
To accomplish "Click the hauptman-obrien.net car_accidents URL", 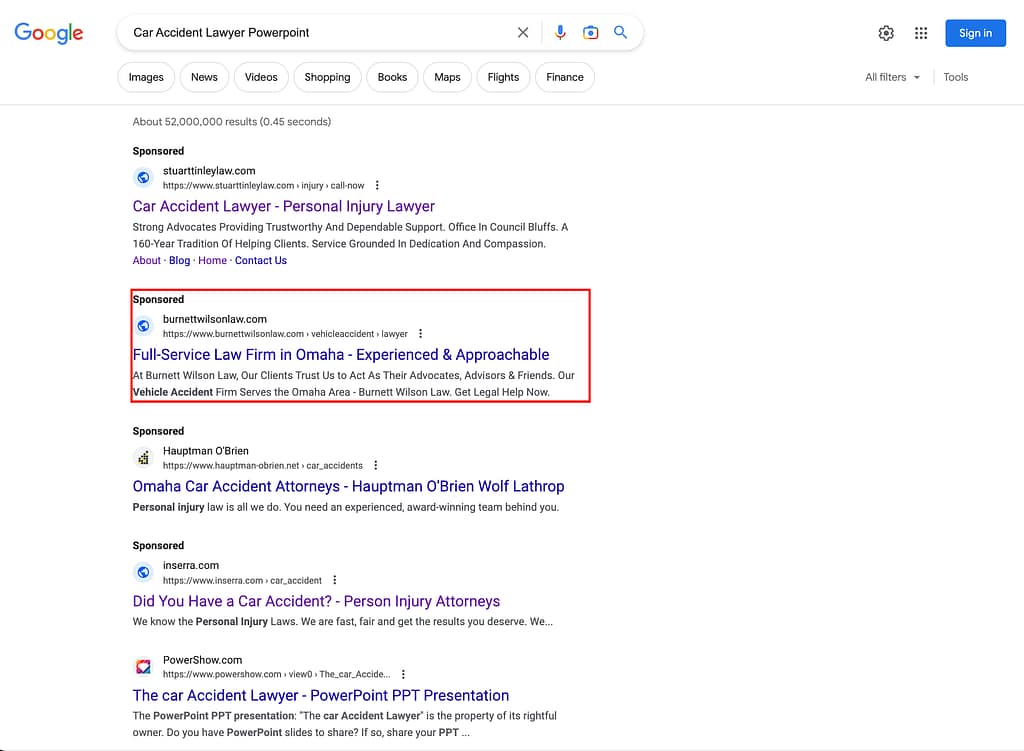I will (x=263, y=466).
